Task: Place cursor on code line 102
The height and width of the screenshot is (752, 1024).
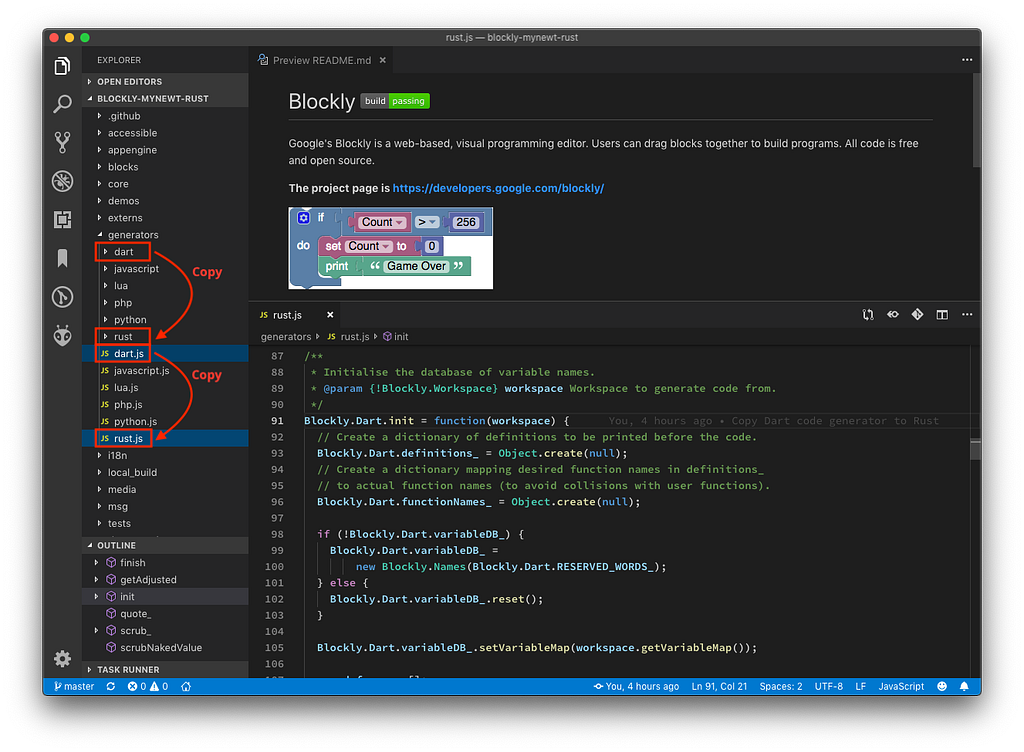Action: [436, 599]
